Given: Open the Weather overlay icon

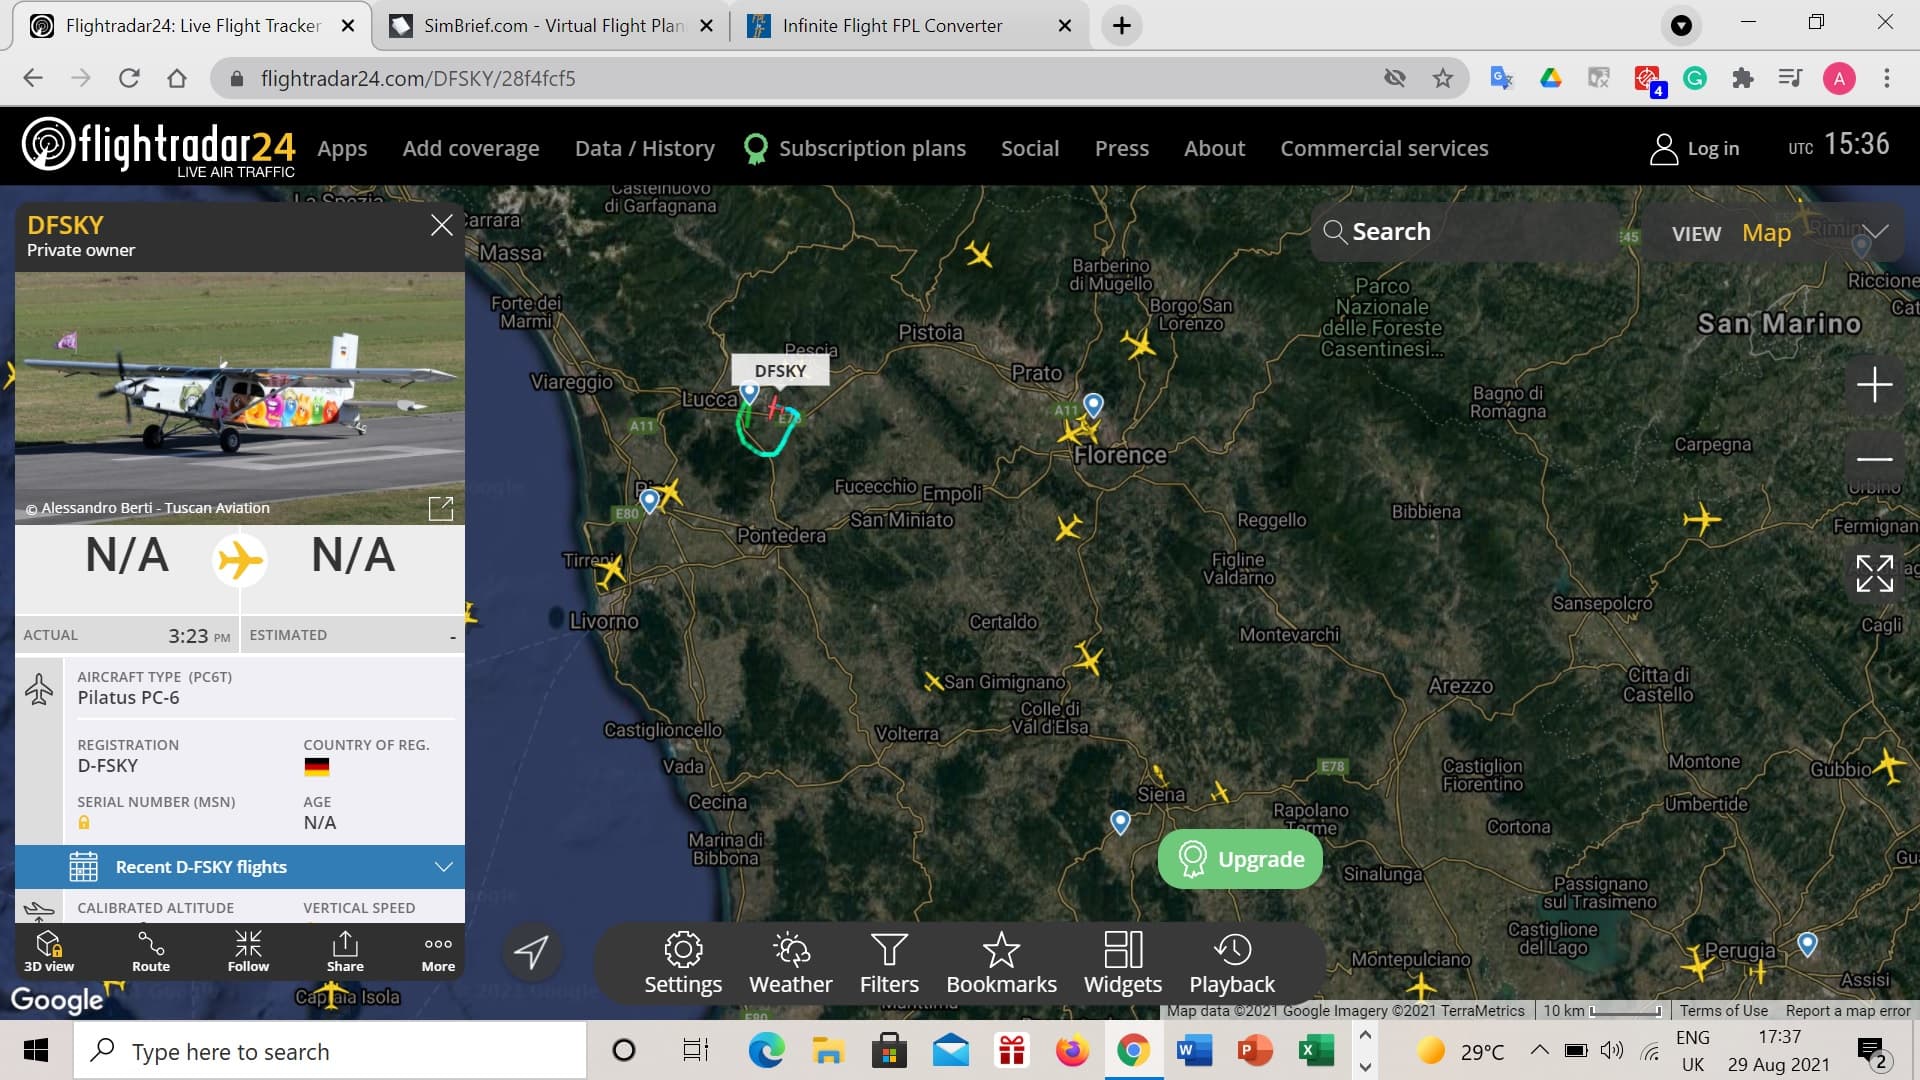Looking at the screenshot, I should (790, 950).
